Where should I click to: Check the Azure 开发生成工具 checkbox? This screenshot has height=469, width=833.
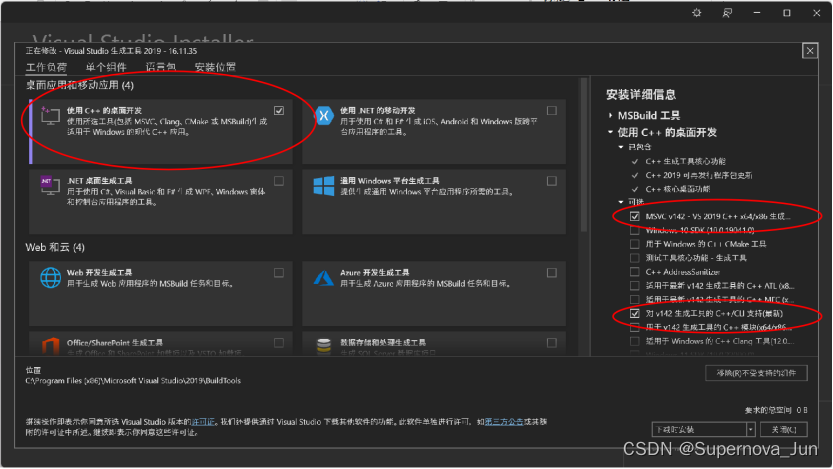(x=552, y=272)
